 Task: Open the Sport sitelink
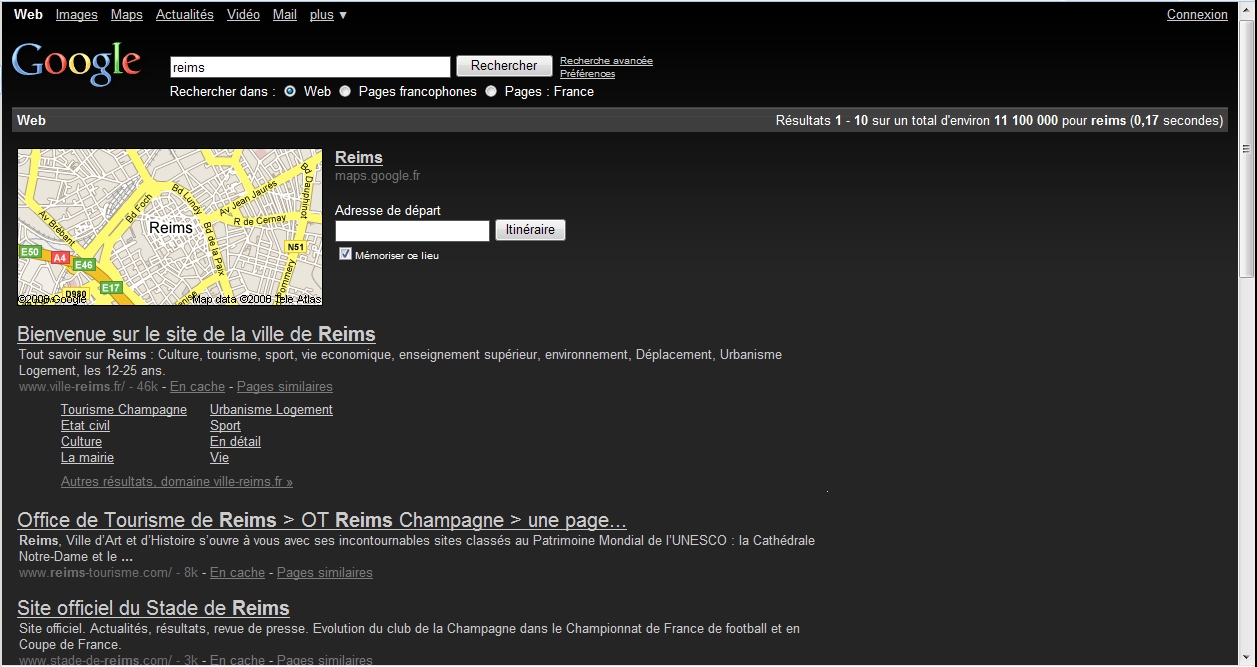225,426
